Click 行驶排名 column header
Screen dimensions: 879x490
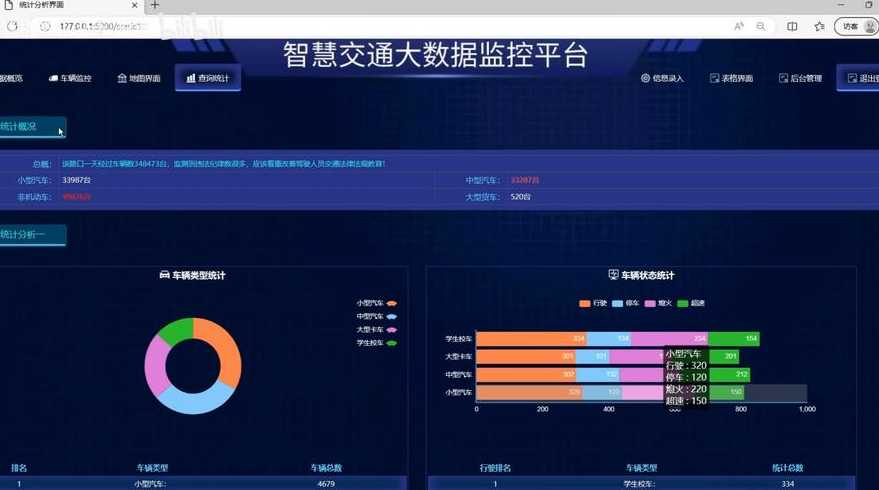coord(495,468)
